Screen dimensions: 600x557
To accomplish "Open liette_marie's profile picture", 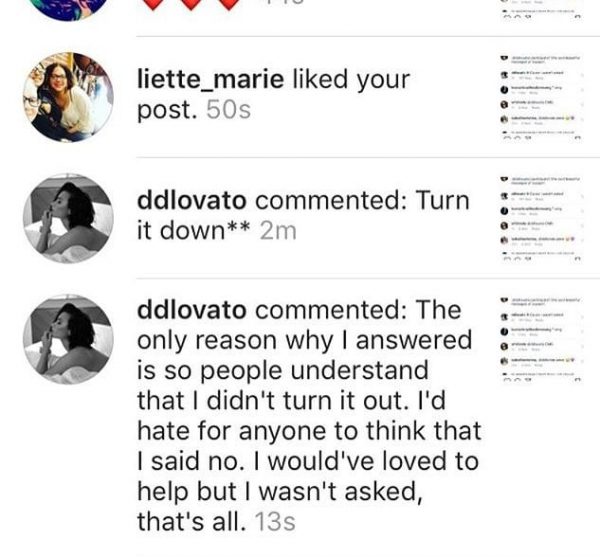I will [68, 97].
